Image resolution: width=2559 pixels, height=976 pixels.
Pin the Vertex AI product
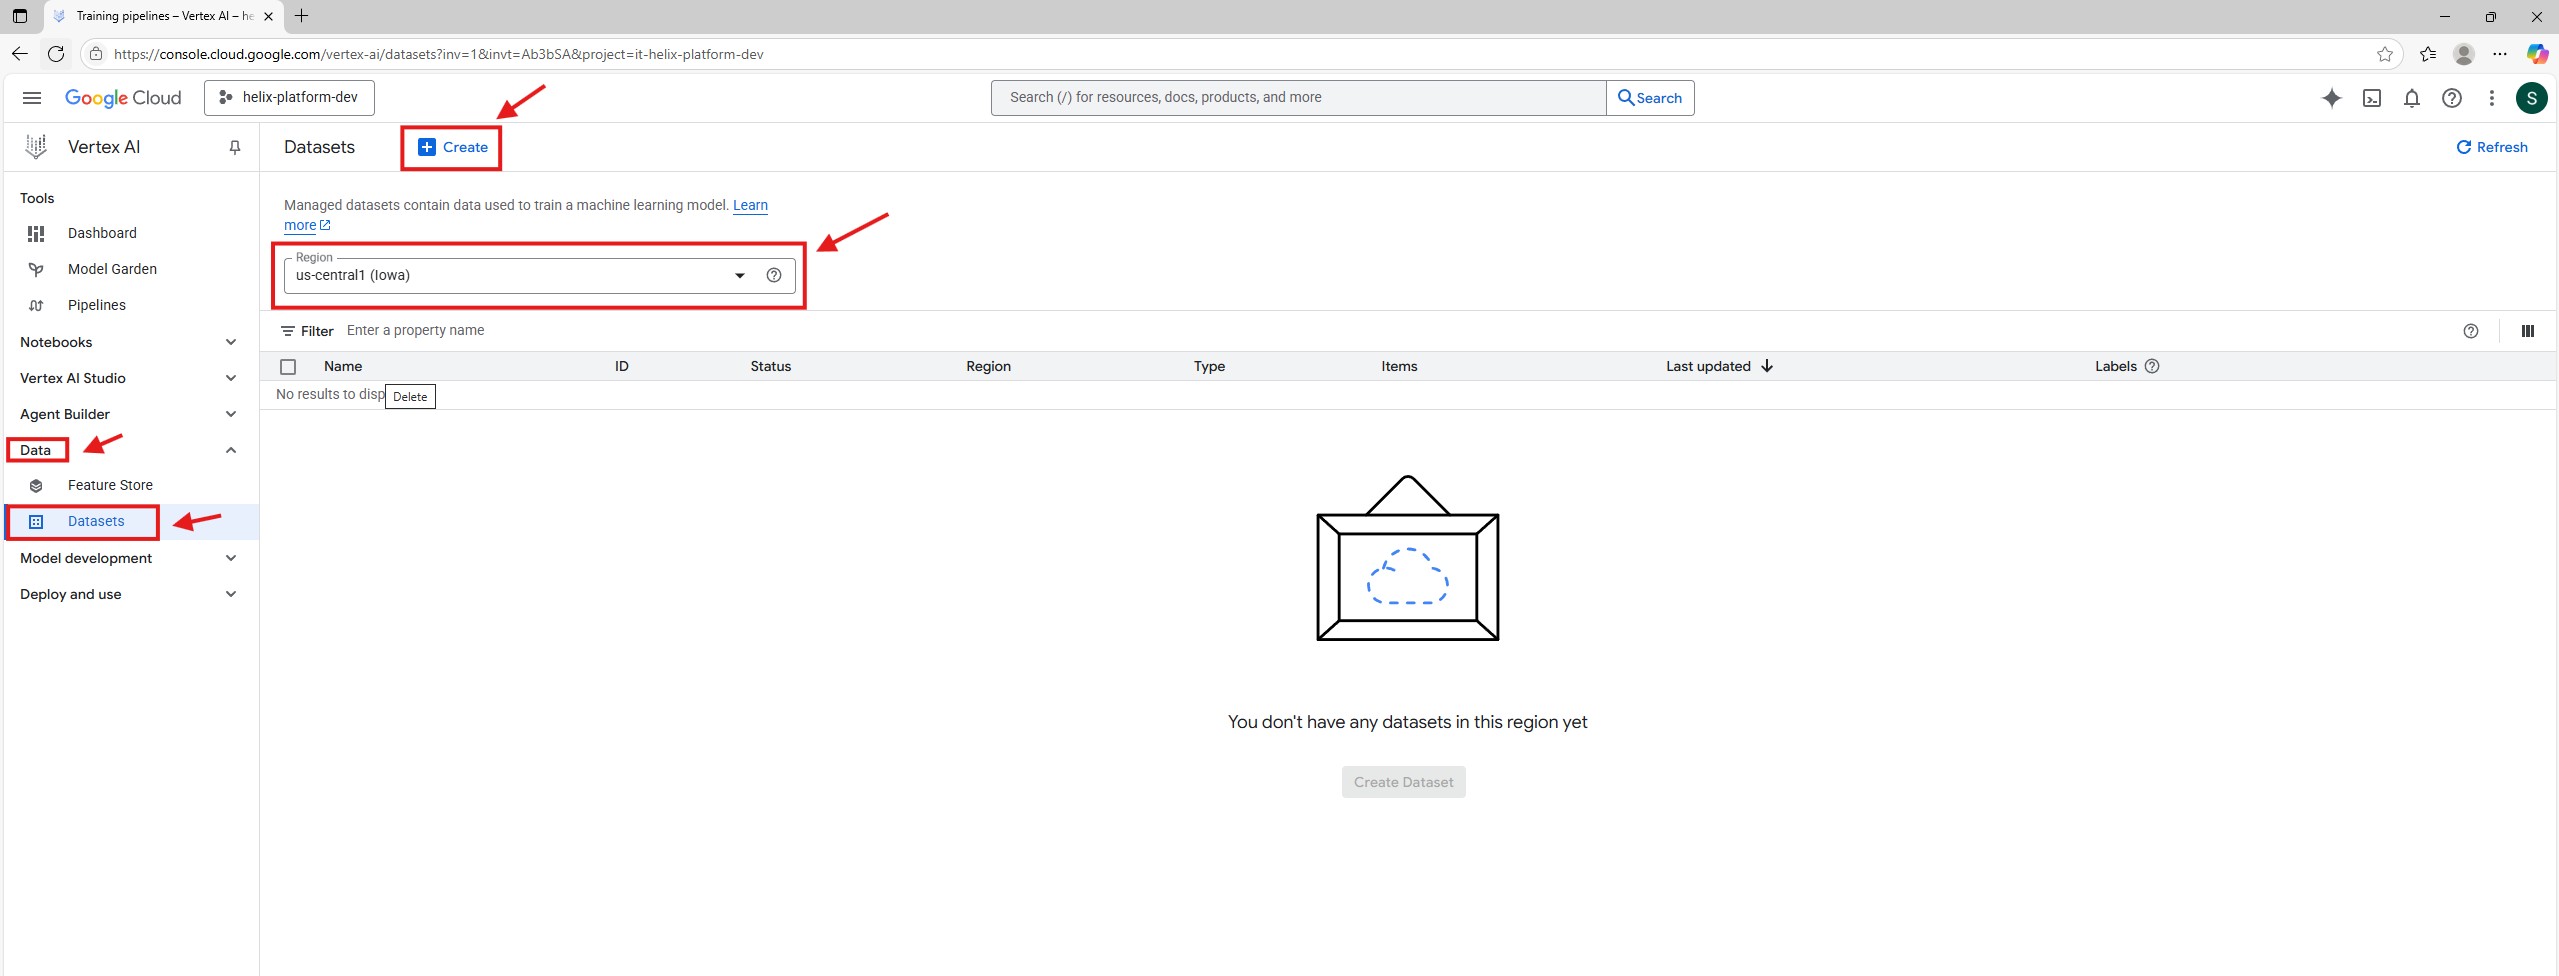pyautogui.click(x=235, y=148)
